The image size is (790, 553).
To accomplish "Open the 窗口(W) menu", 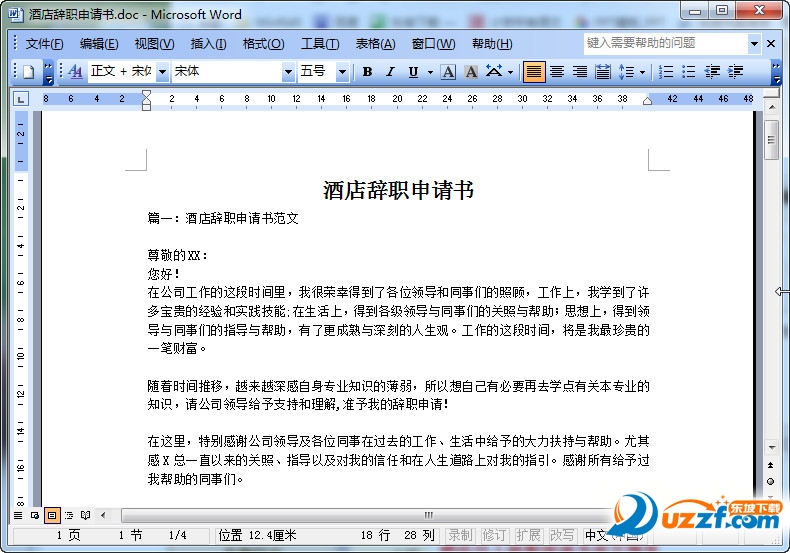I will 433,44.
